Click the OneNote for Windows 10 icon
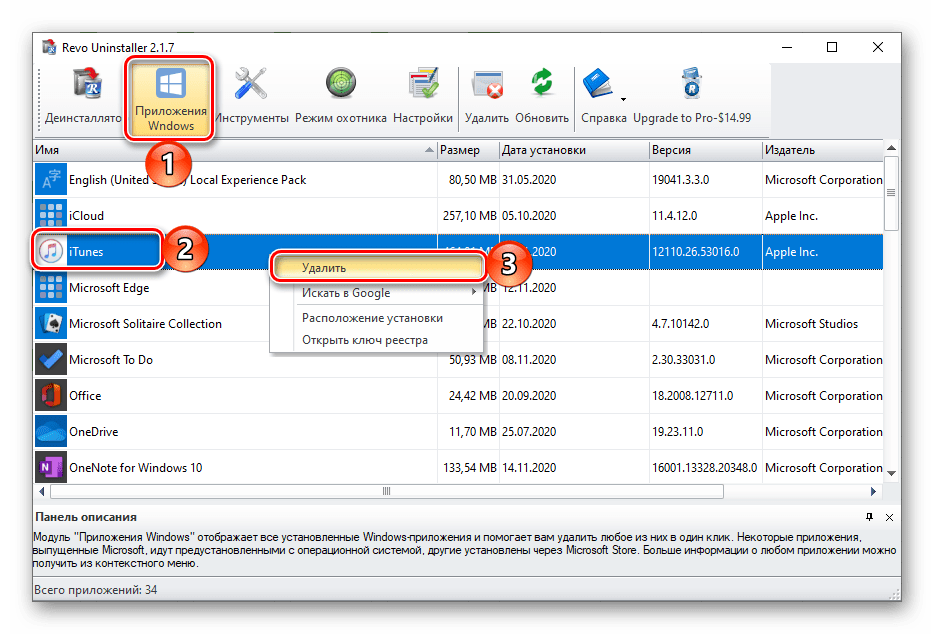Viewport: 934px width, 634px height. pos(51,468)
